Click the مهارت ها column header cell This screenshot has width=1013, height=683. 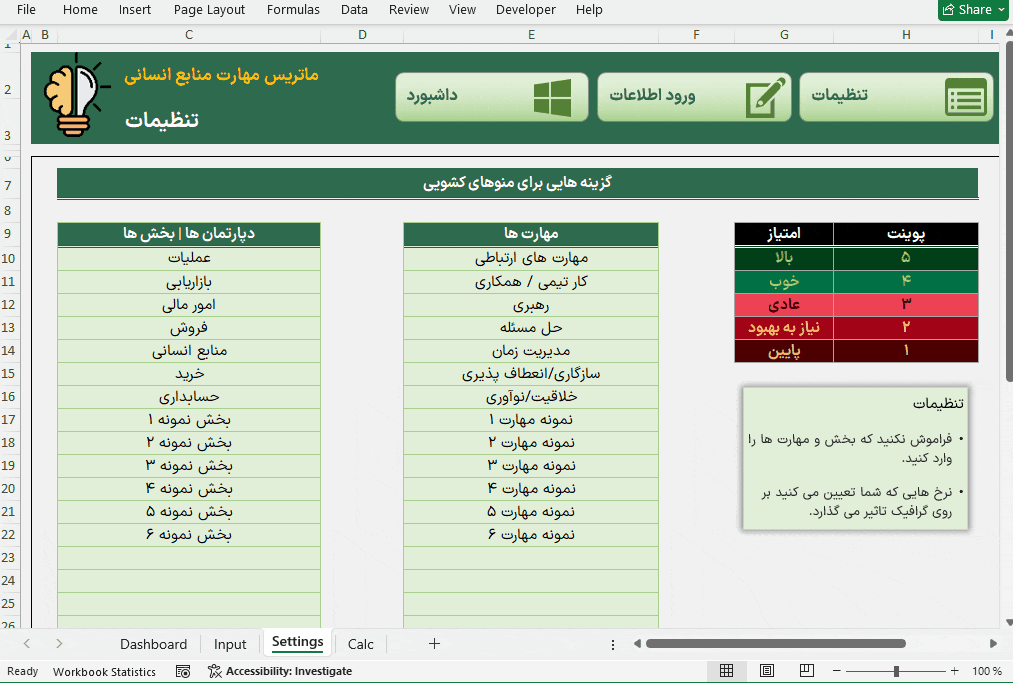click(x=531, y=234)
